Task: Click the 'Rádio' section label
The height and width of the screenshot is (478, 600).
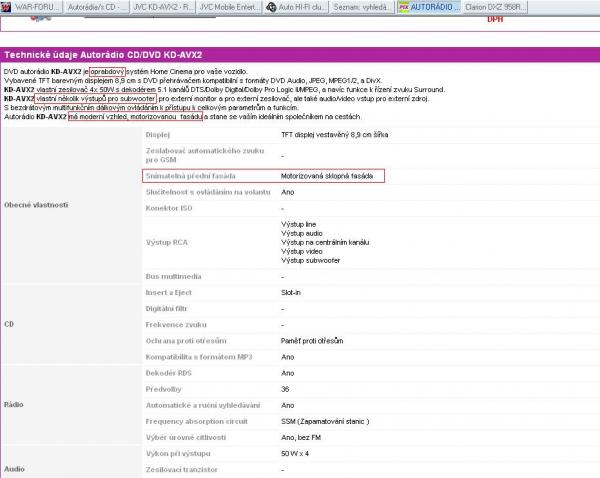Action: (15, 405)
